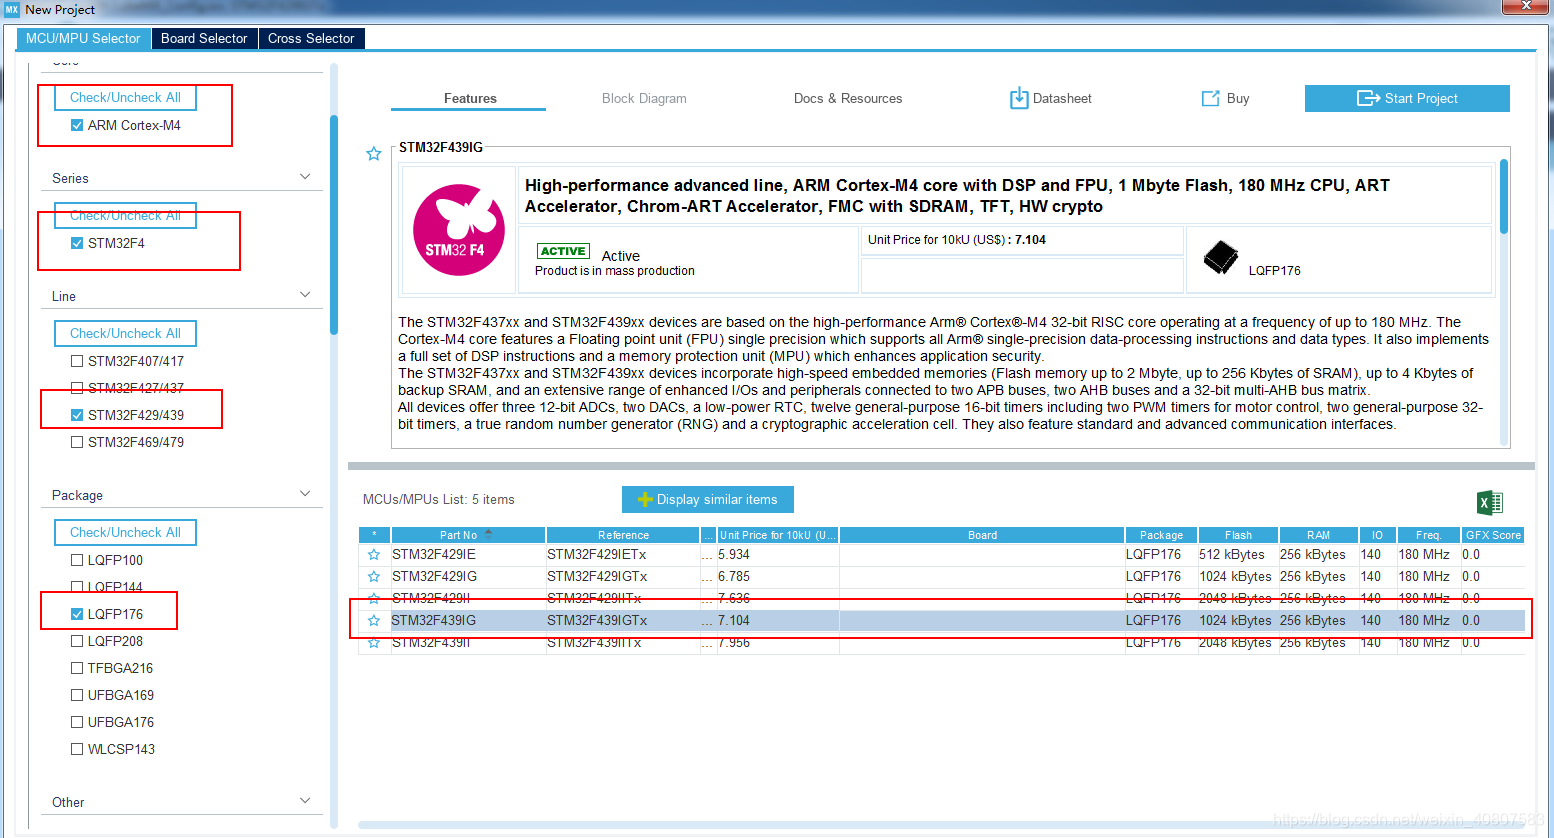
Task: Sort by GFX Score column header
Action: coord(1493,535)
